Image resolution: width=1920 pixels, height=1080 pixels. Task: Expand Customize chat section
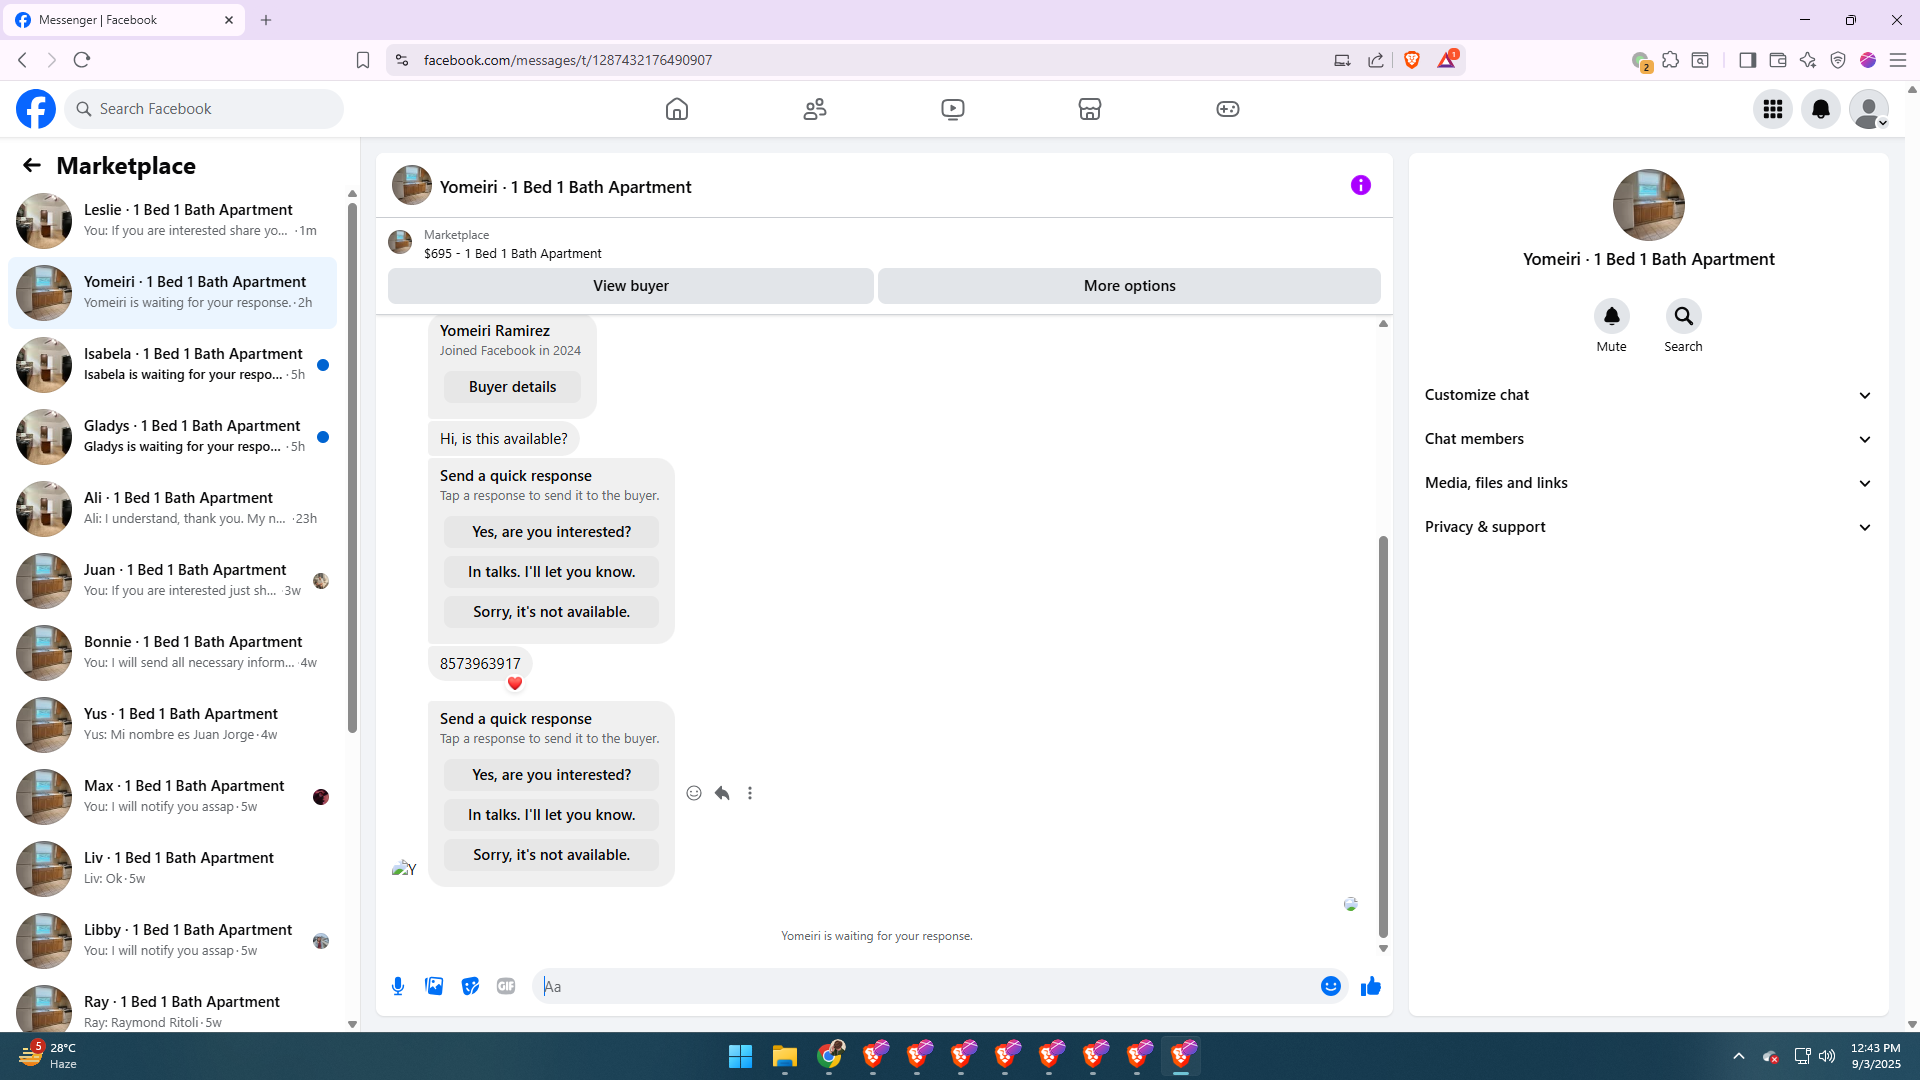[1649, 395]
